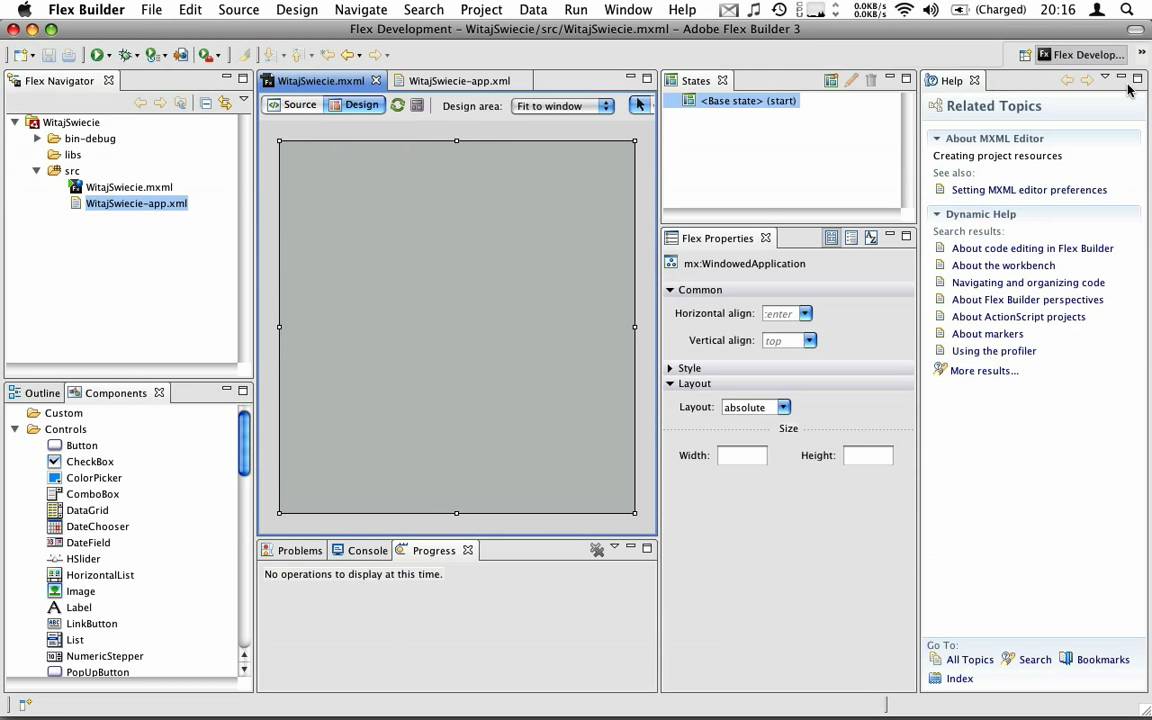The width and height of the screenshot is (1152, 720).
Task: Click the Print toolbar icon
Action: 68,55
